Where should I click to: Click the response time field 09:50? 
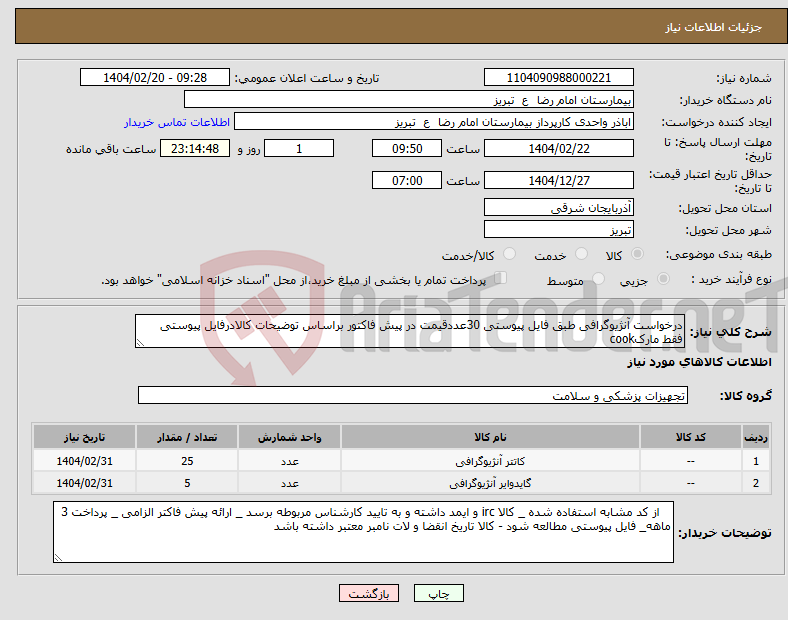tap(407, 148)
